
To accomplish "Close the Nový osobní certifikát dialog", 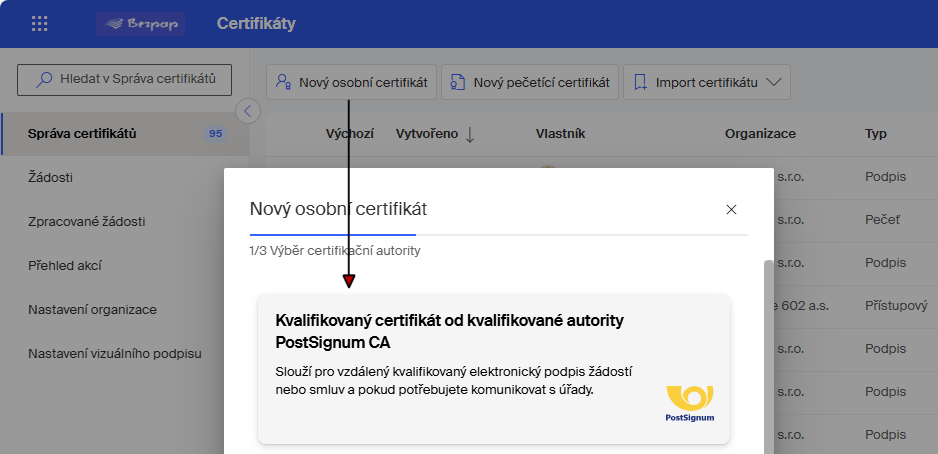I will coord(731,209).
